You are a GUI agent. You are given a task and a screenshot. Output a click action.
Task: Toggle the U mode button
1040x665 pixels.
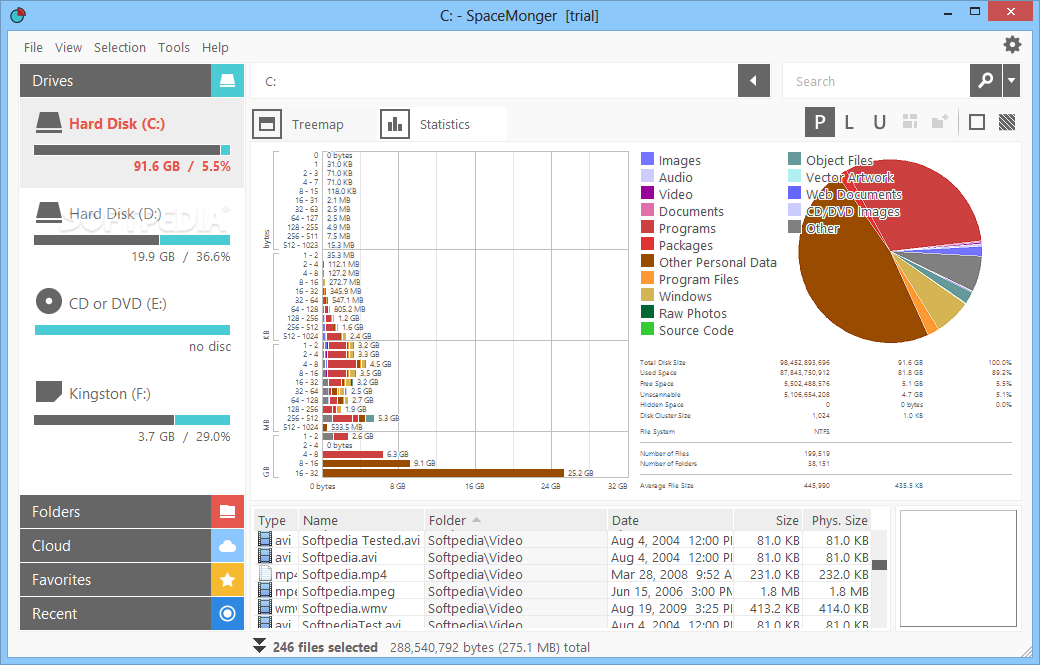point(879,122)
